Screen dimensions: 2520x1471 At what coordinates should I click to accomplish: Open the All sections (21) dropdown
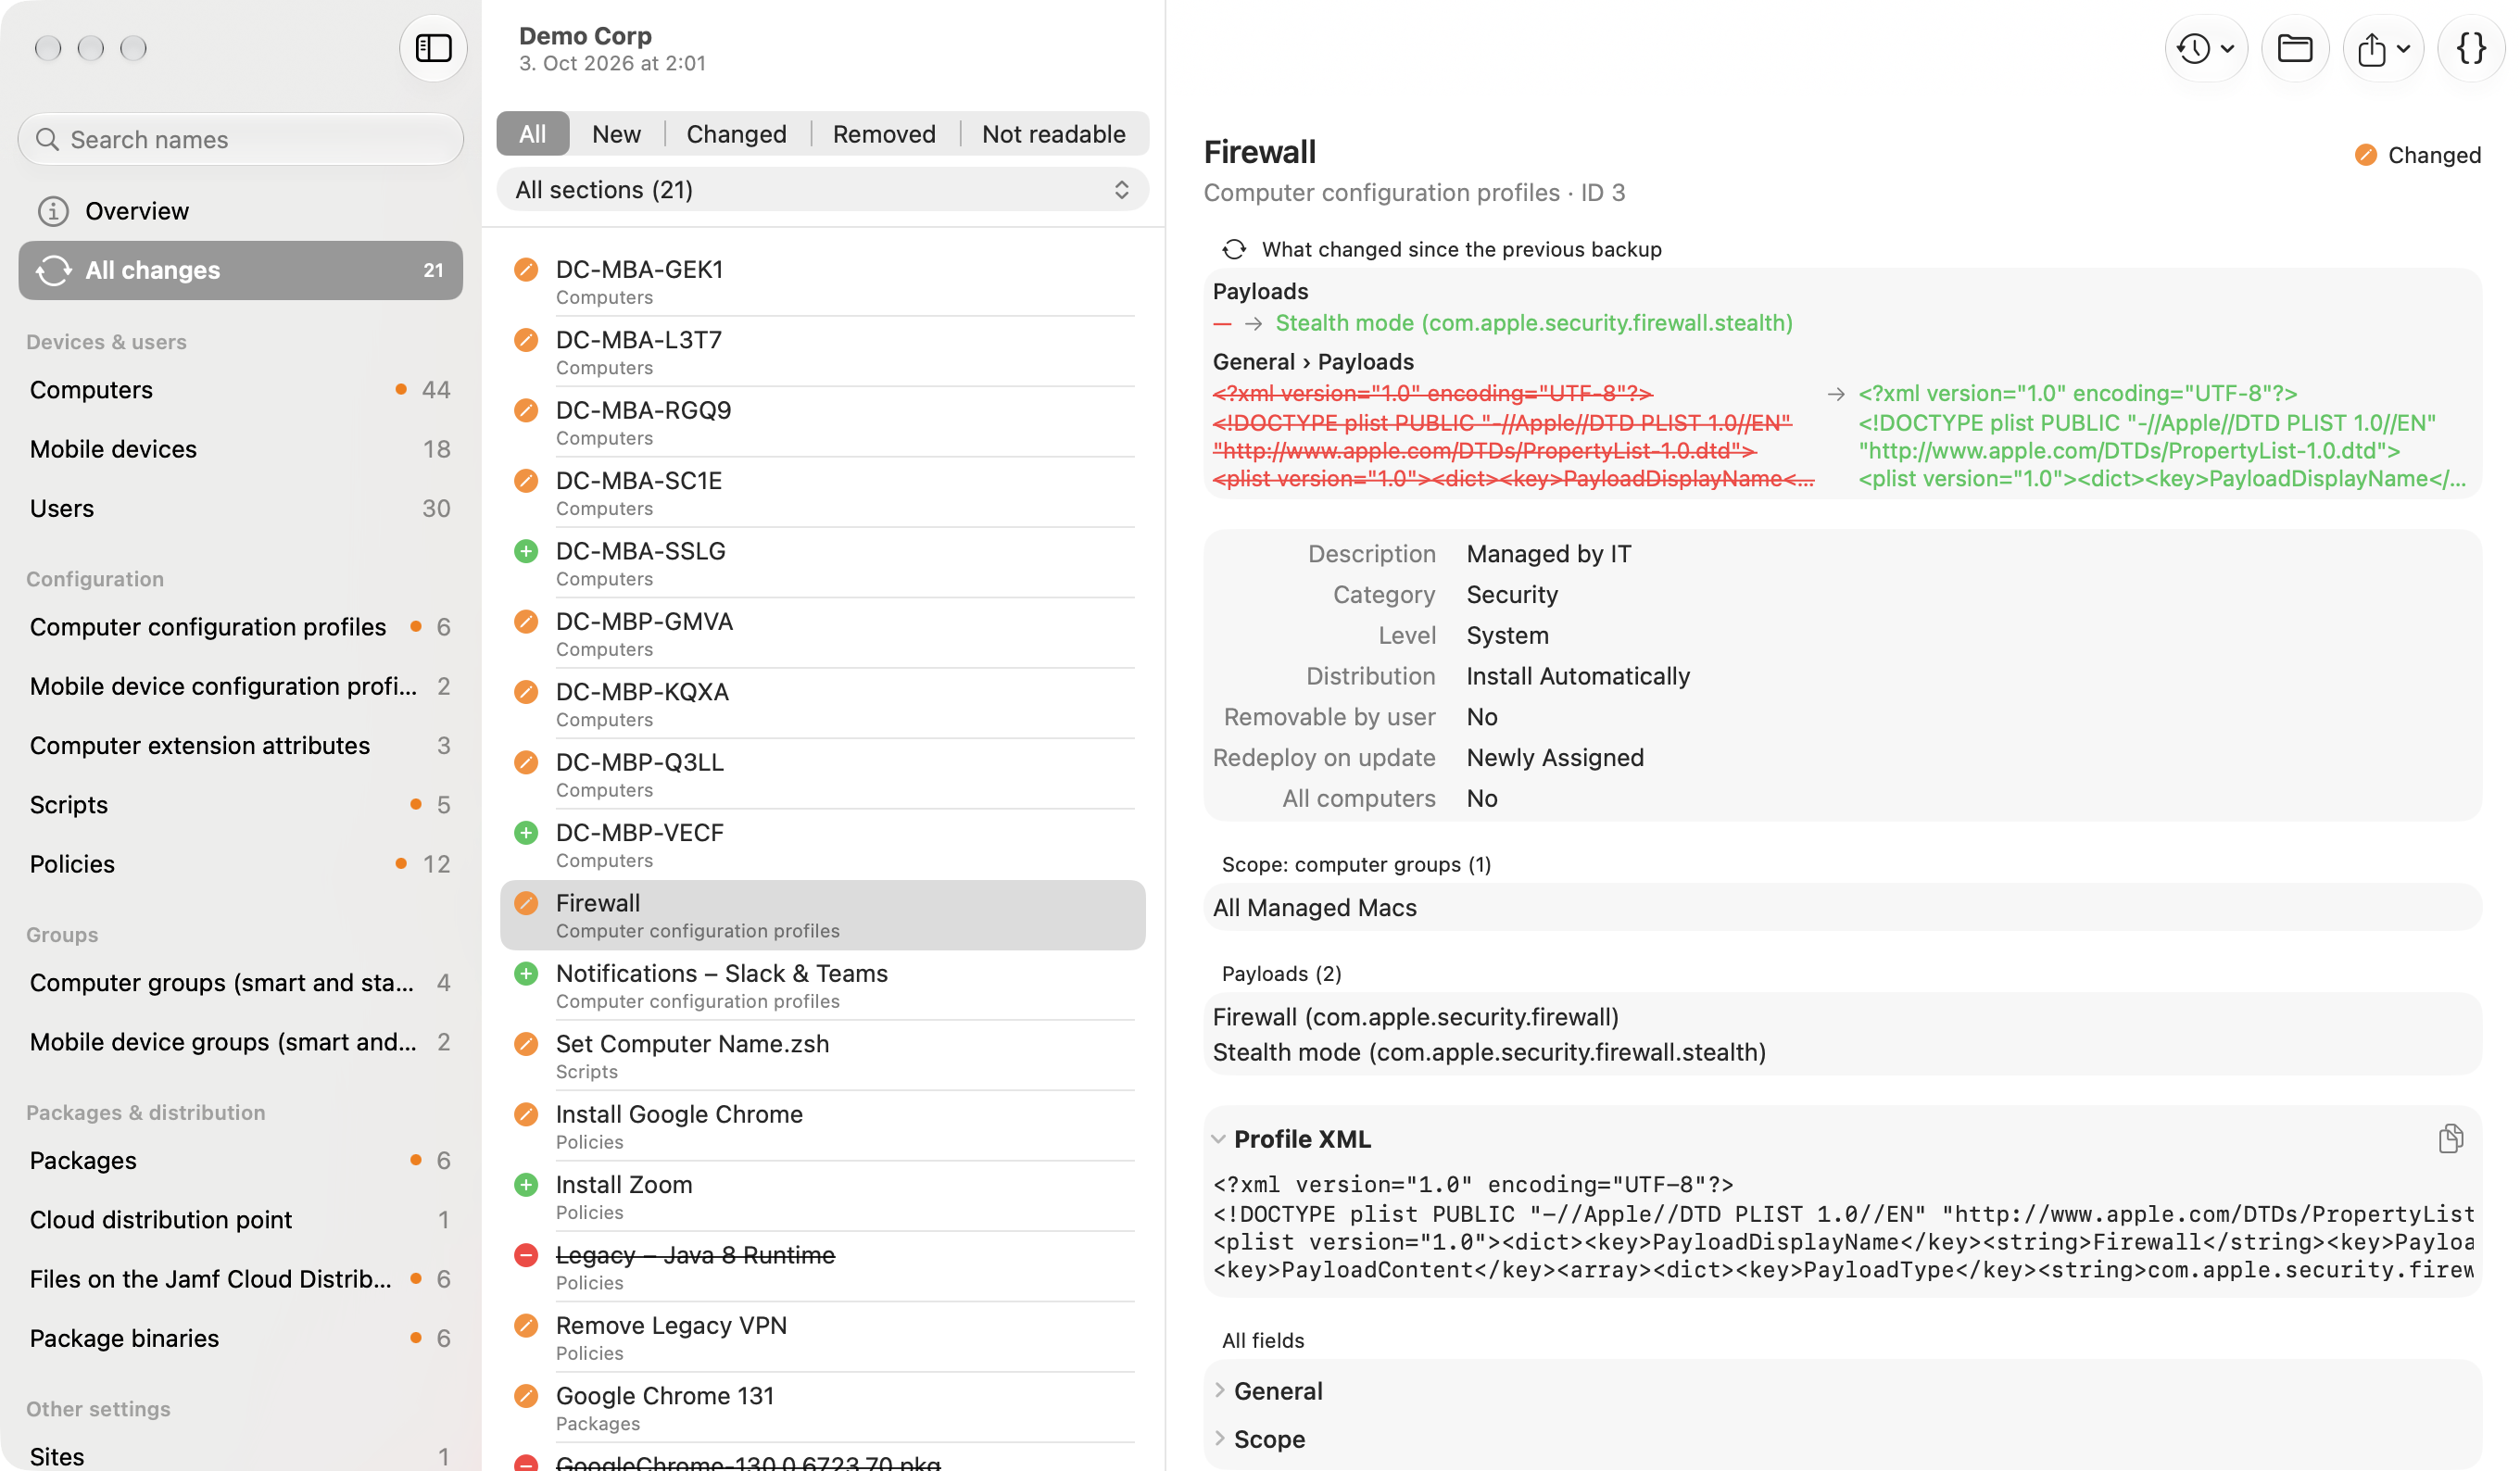click(822, 190)
